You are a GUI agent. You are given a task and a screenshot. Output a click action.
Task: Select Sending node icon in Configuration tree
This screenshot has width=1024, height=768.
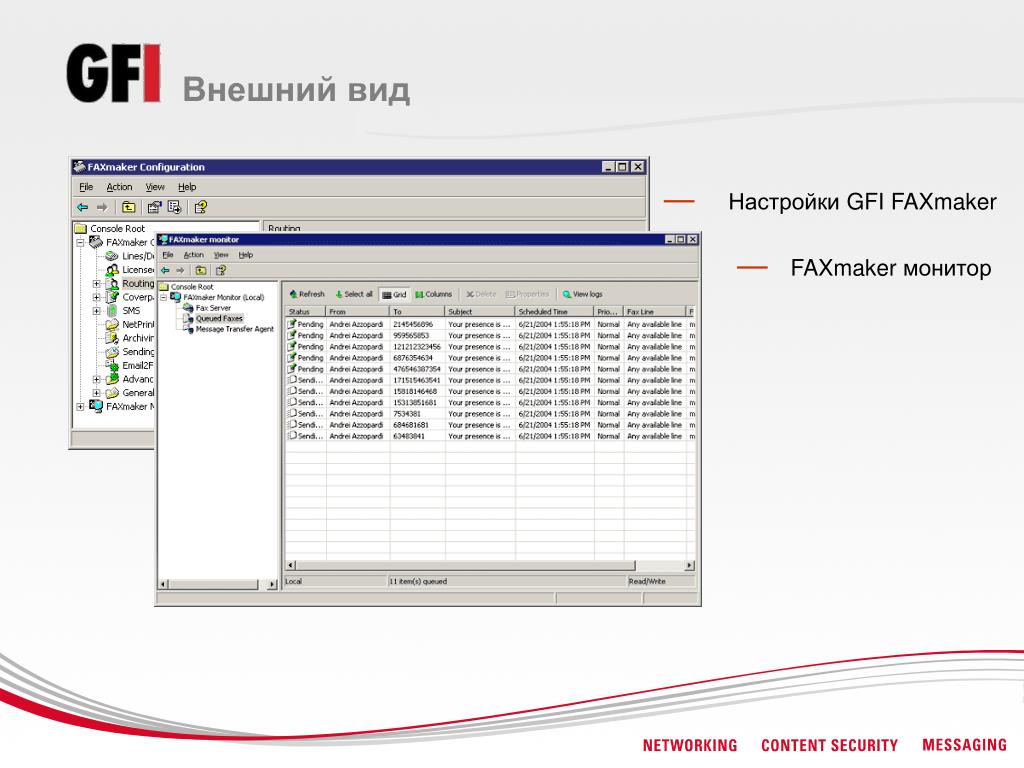pyautogui.click(x=112, y=352)
